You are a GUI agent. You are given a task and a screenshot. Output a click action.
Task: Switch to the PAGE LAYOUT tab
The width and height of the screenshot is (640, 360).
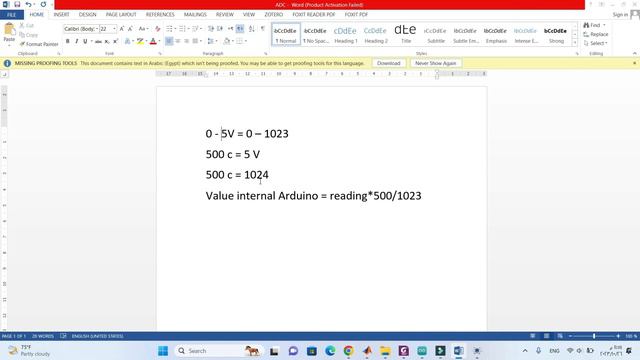[x=121, y=15]
